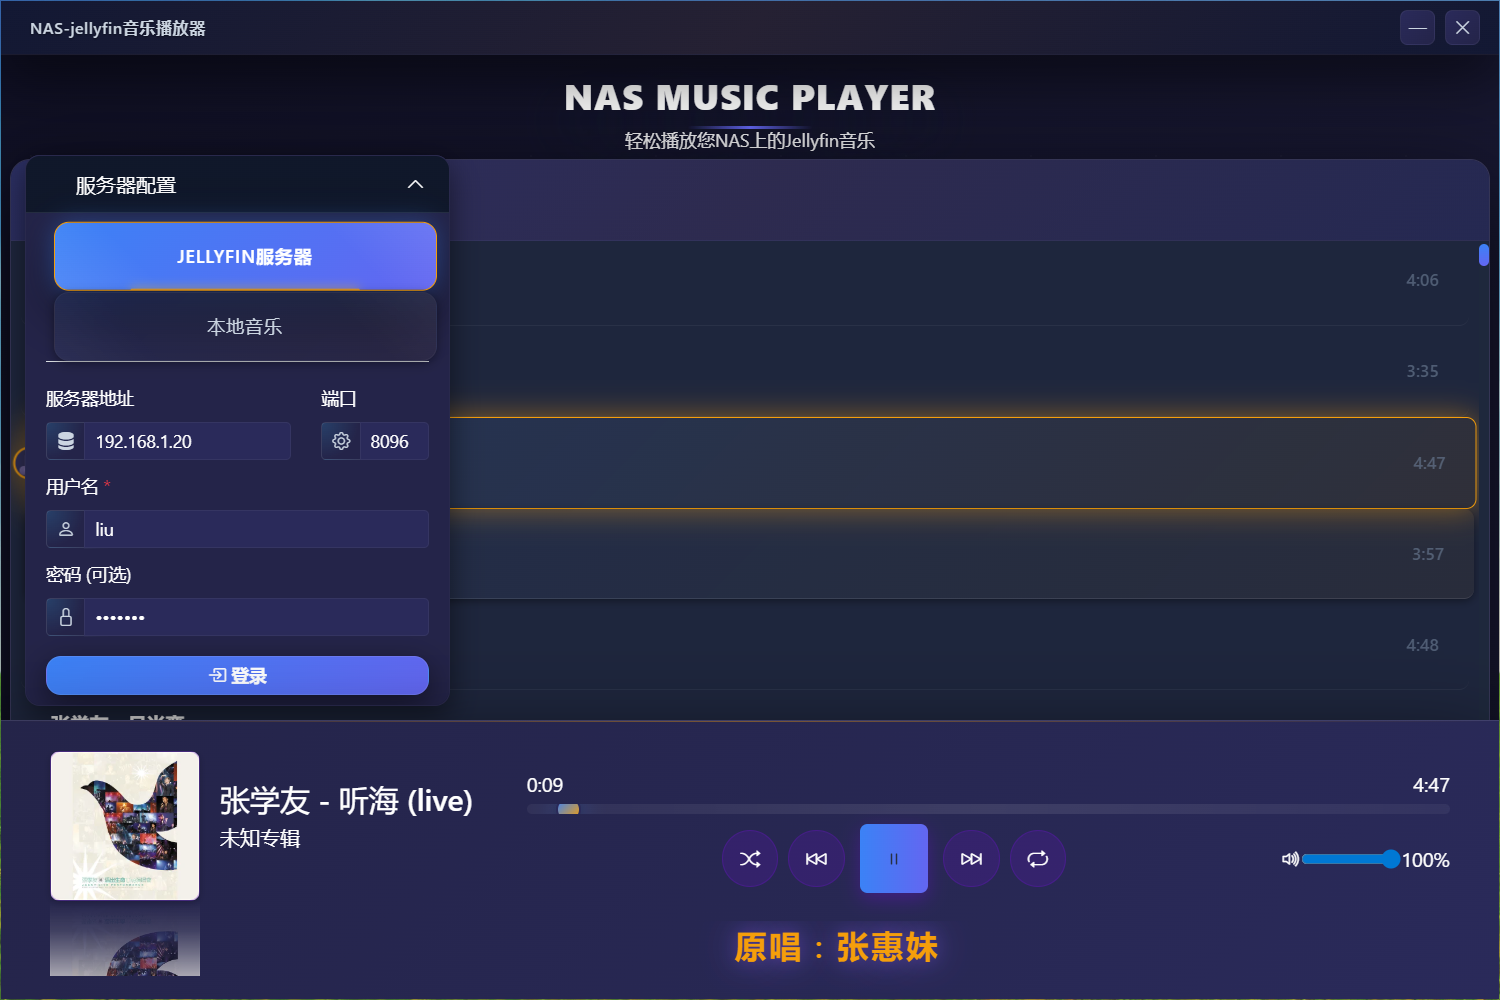Skip to the next track
This screenshot has height=1000, width=1500.
[971, 858]
